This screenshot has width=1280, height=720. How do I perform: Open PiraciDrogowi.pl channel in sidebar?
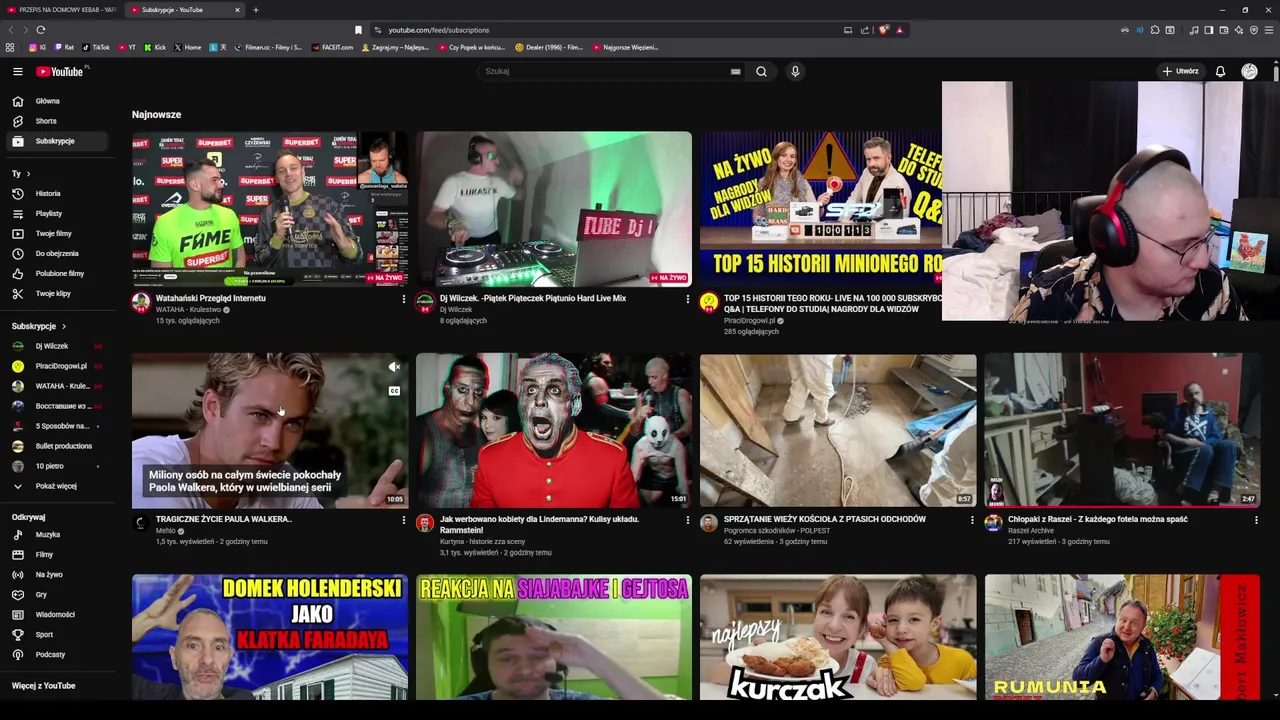59,366
